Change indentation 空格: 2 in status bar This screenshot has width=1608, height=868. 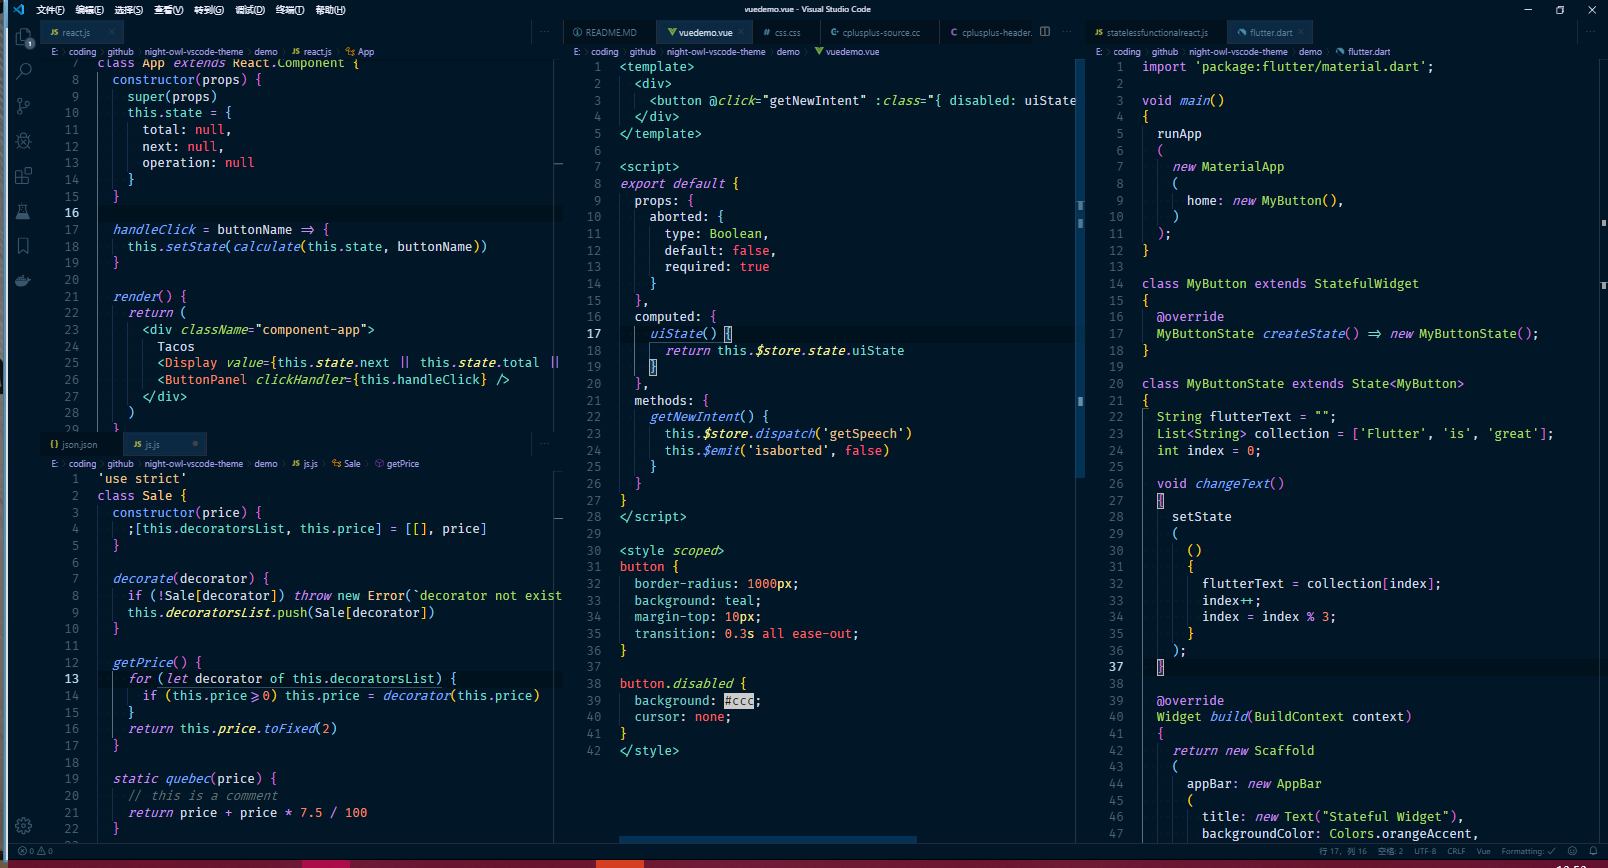pyautogui.click(x=1390, y=851)
